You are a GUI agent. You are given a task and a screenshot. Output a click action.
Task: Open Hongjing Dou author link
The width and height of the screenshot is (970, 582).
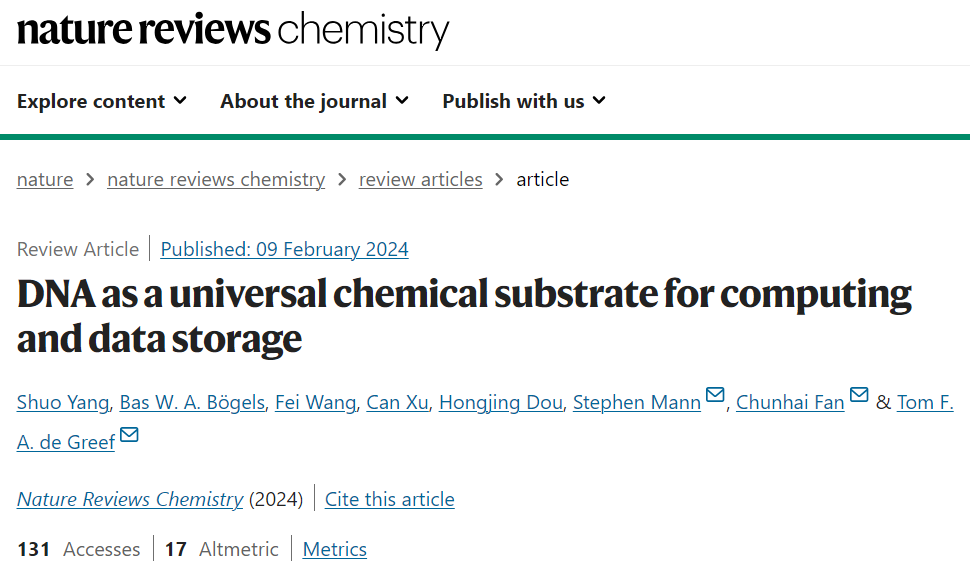501,403
